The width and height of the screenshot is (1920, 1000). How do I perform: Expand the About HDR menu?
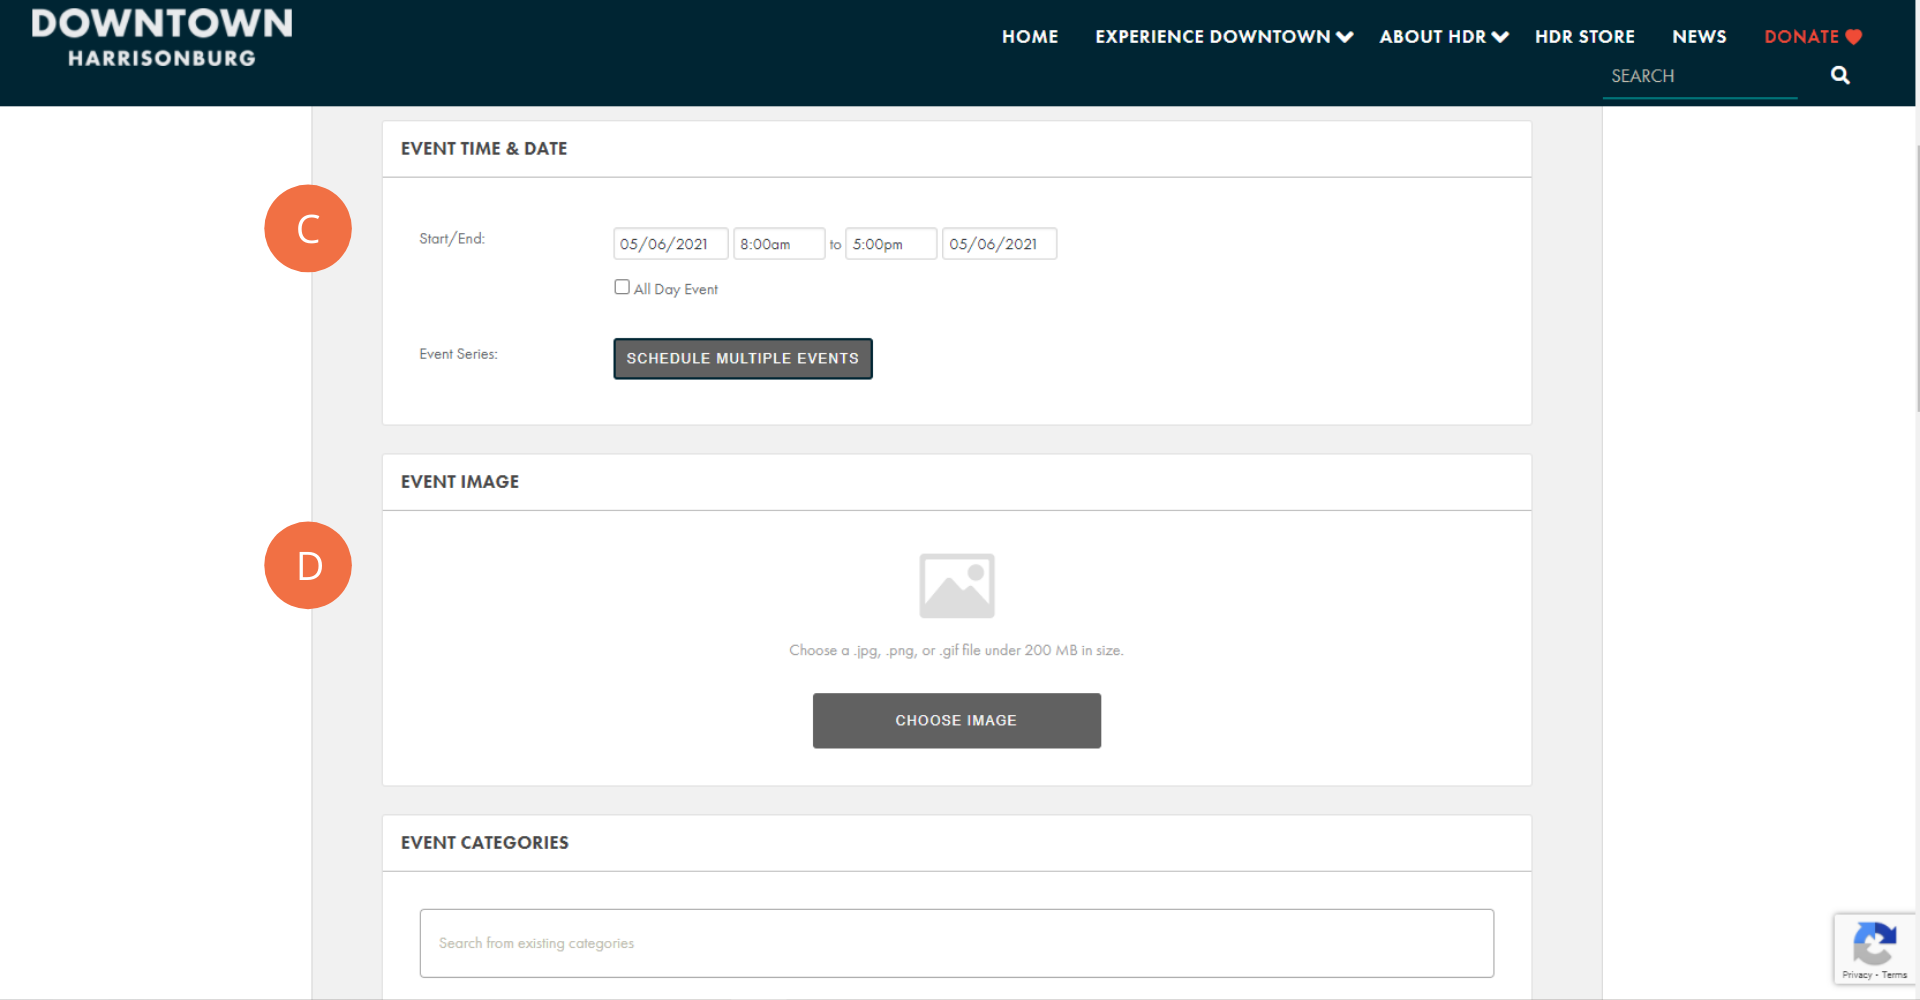[1444, 37]
